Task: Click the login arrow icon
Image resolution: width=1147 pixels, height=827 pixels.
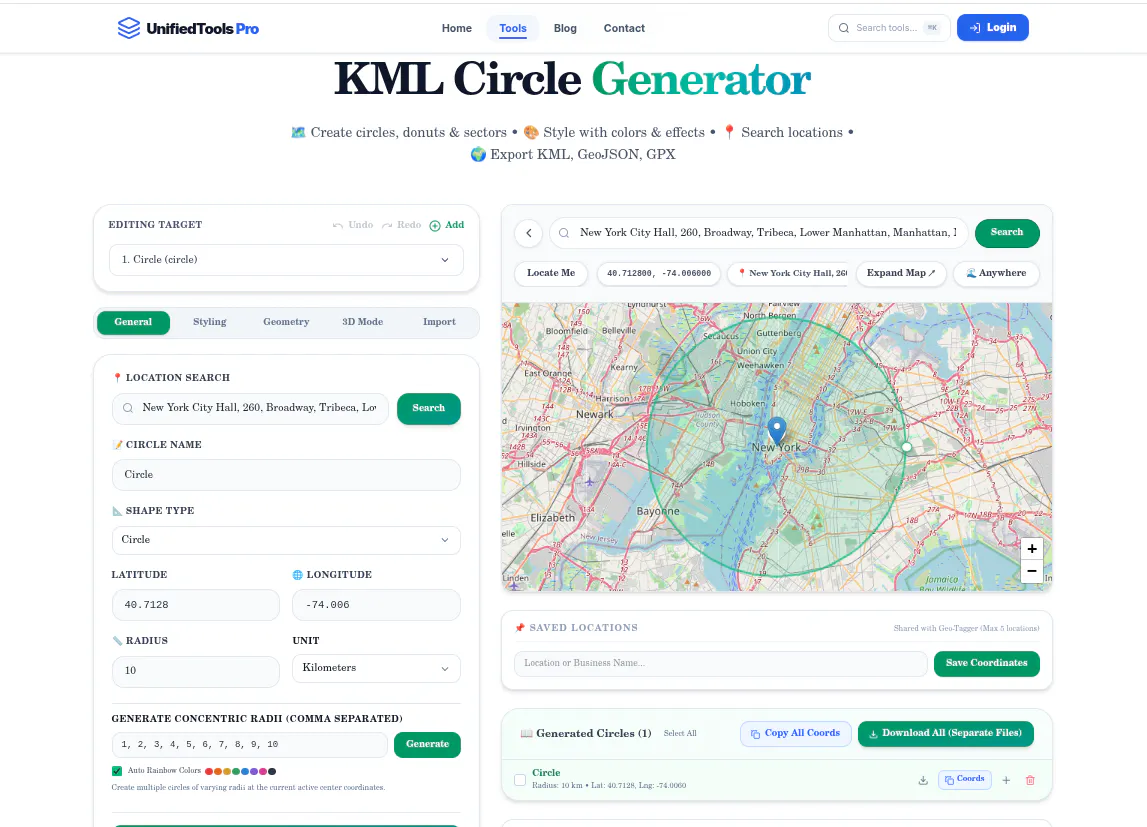Action: [x=974, y=28]
